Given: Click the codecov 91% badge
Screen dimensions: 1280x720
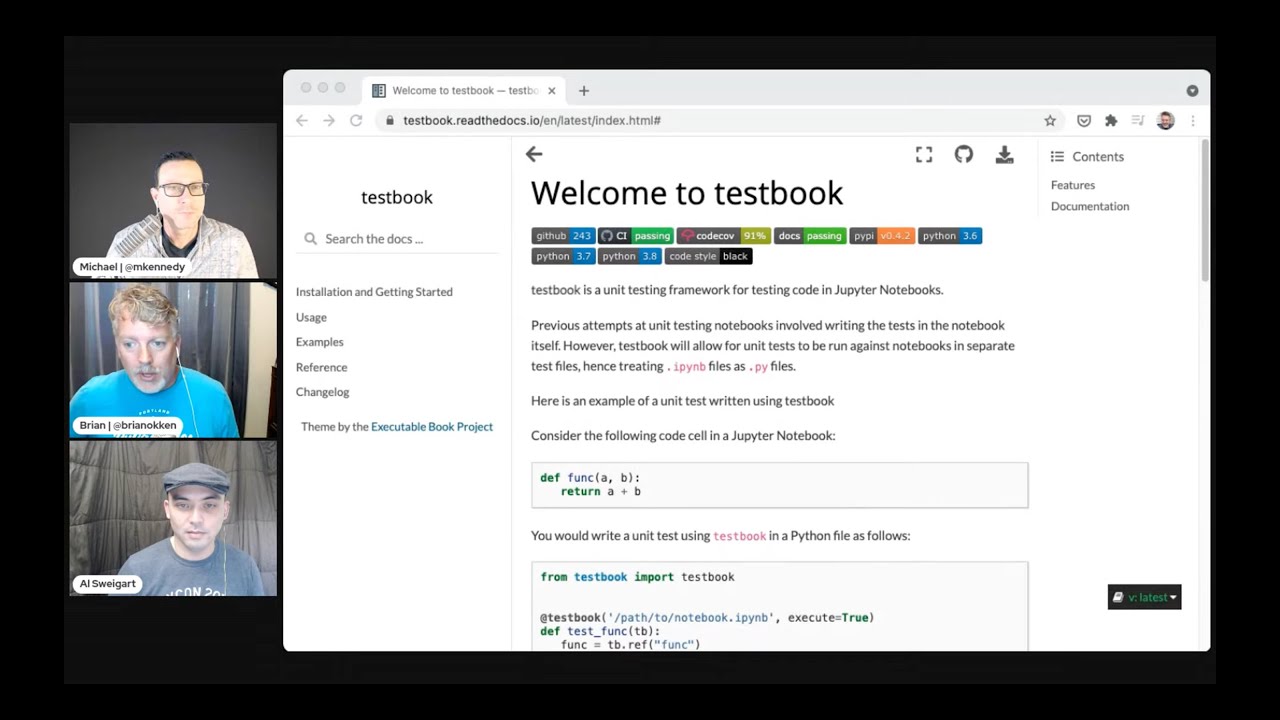Looking at the screenshot, I should (723, 236).
